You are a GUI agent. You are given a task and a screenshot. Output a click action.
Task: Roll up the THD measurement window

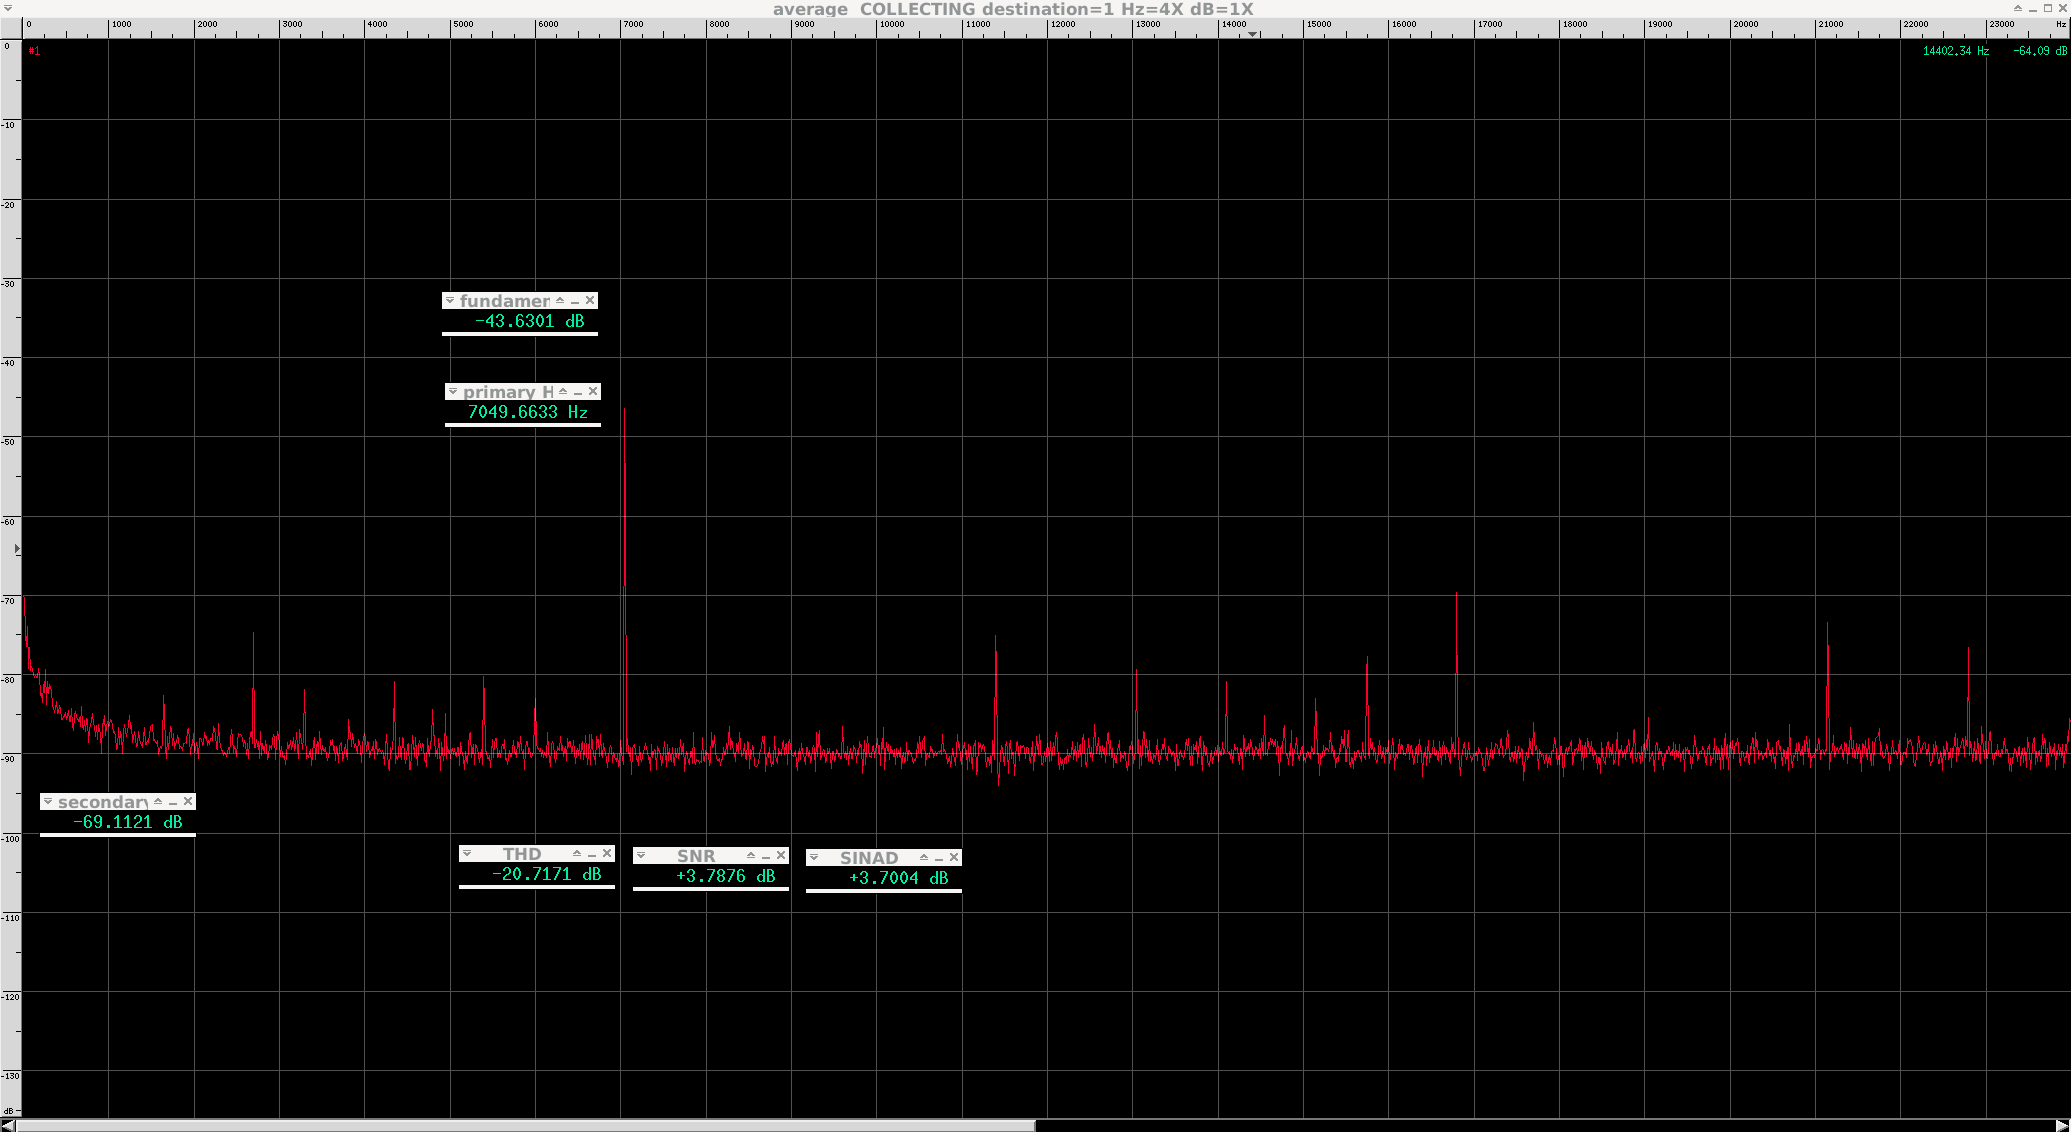pyautogui.click(x=577, y=854)
